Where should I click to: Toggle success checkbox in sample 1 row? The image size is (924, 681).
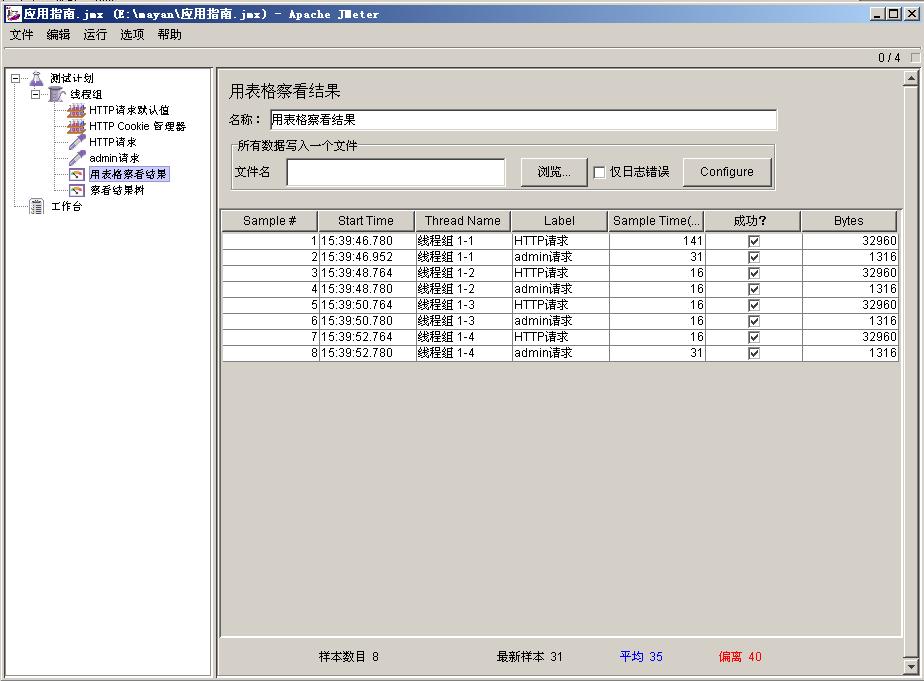754,241
